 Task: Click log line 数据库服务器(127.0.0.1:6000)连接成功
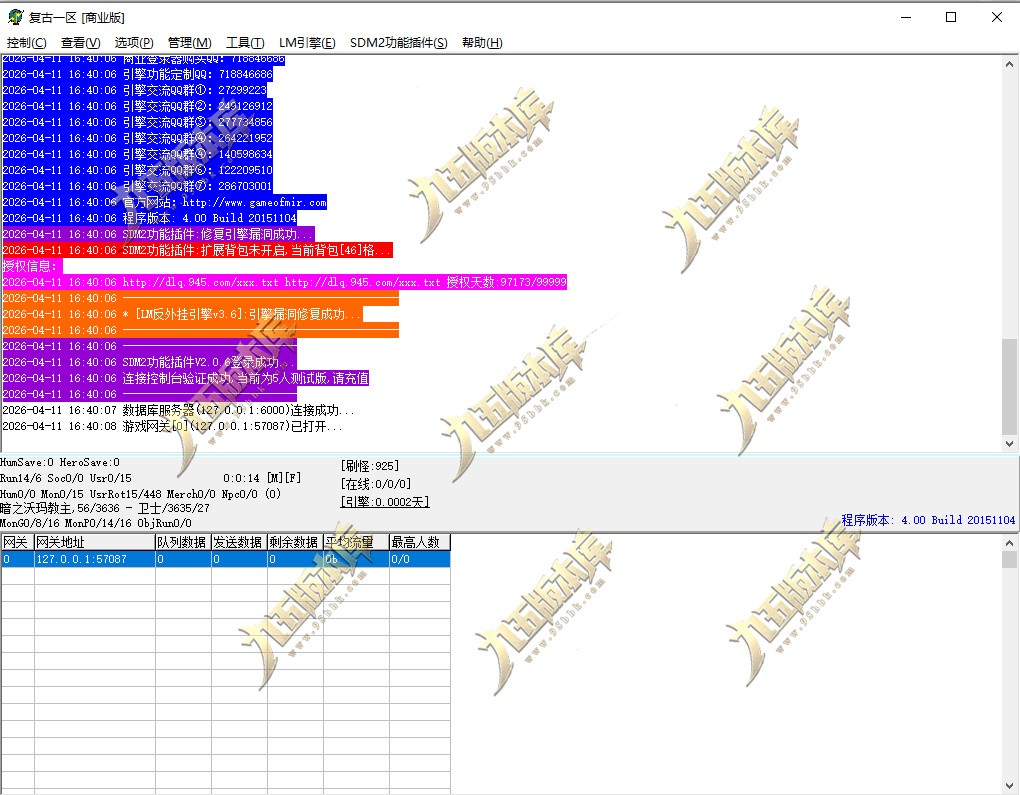pyautogui.click(x=178, y=411)
